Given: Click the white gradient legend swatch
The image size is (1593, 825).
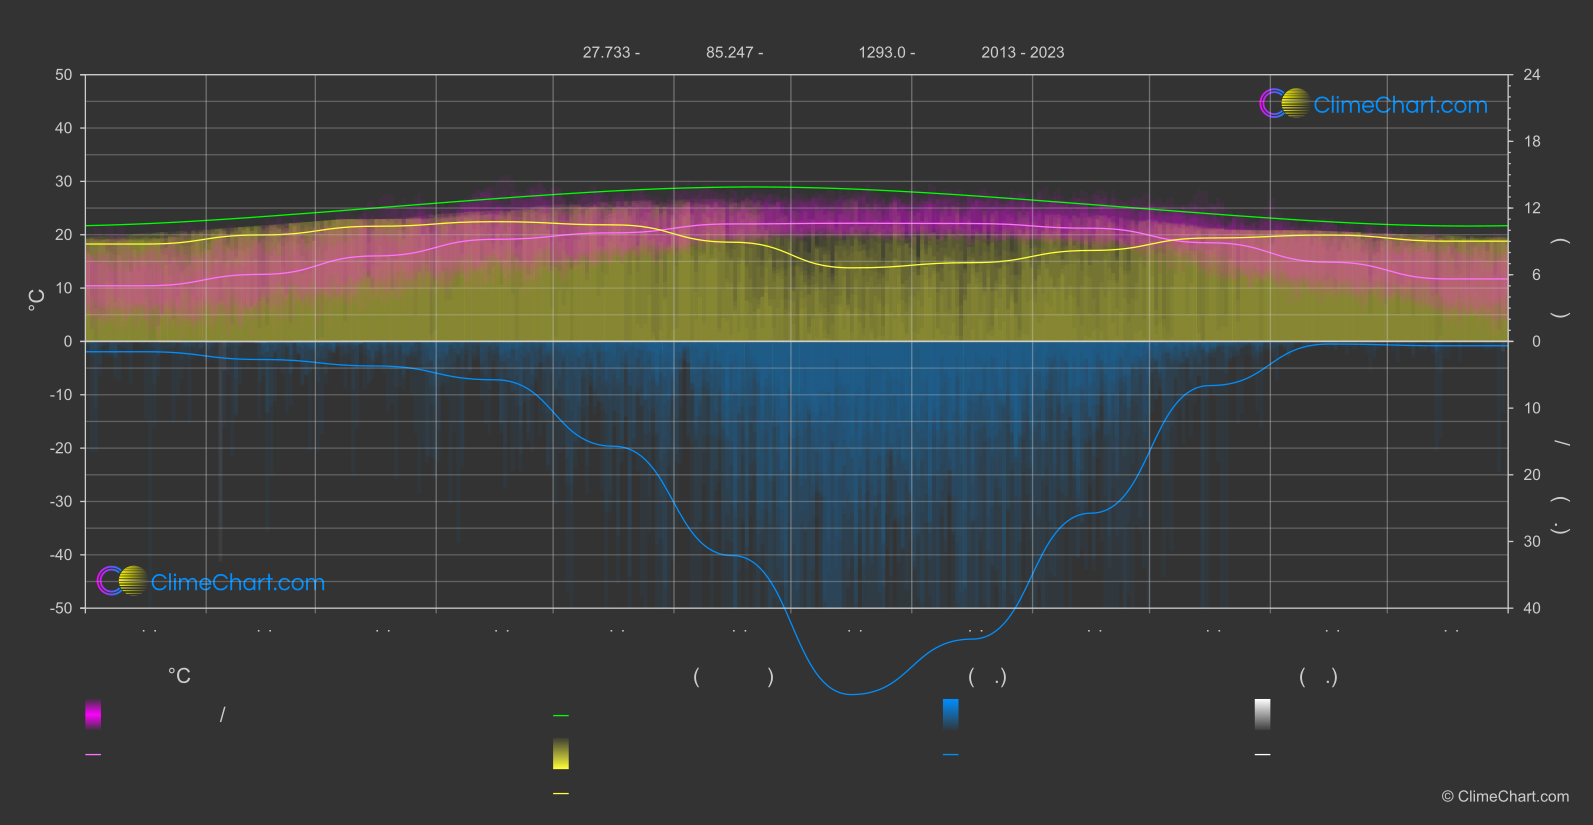Looking at the screenshot, I should pos(1263,714).
